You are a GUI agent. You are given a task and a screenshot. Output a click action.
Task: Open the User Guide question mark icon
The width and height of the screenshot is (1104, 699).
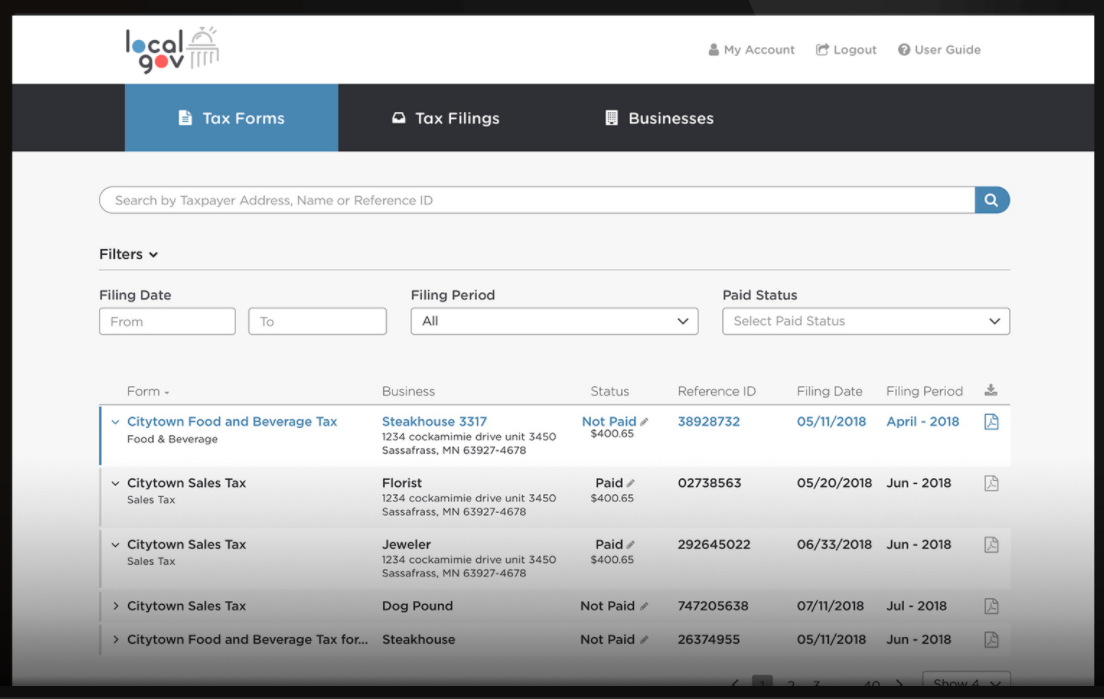tap(904, 49)
